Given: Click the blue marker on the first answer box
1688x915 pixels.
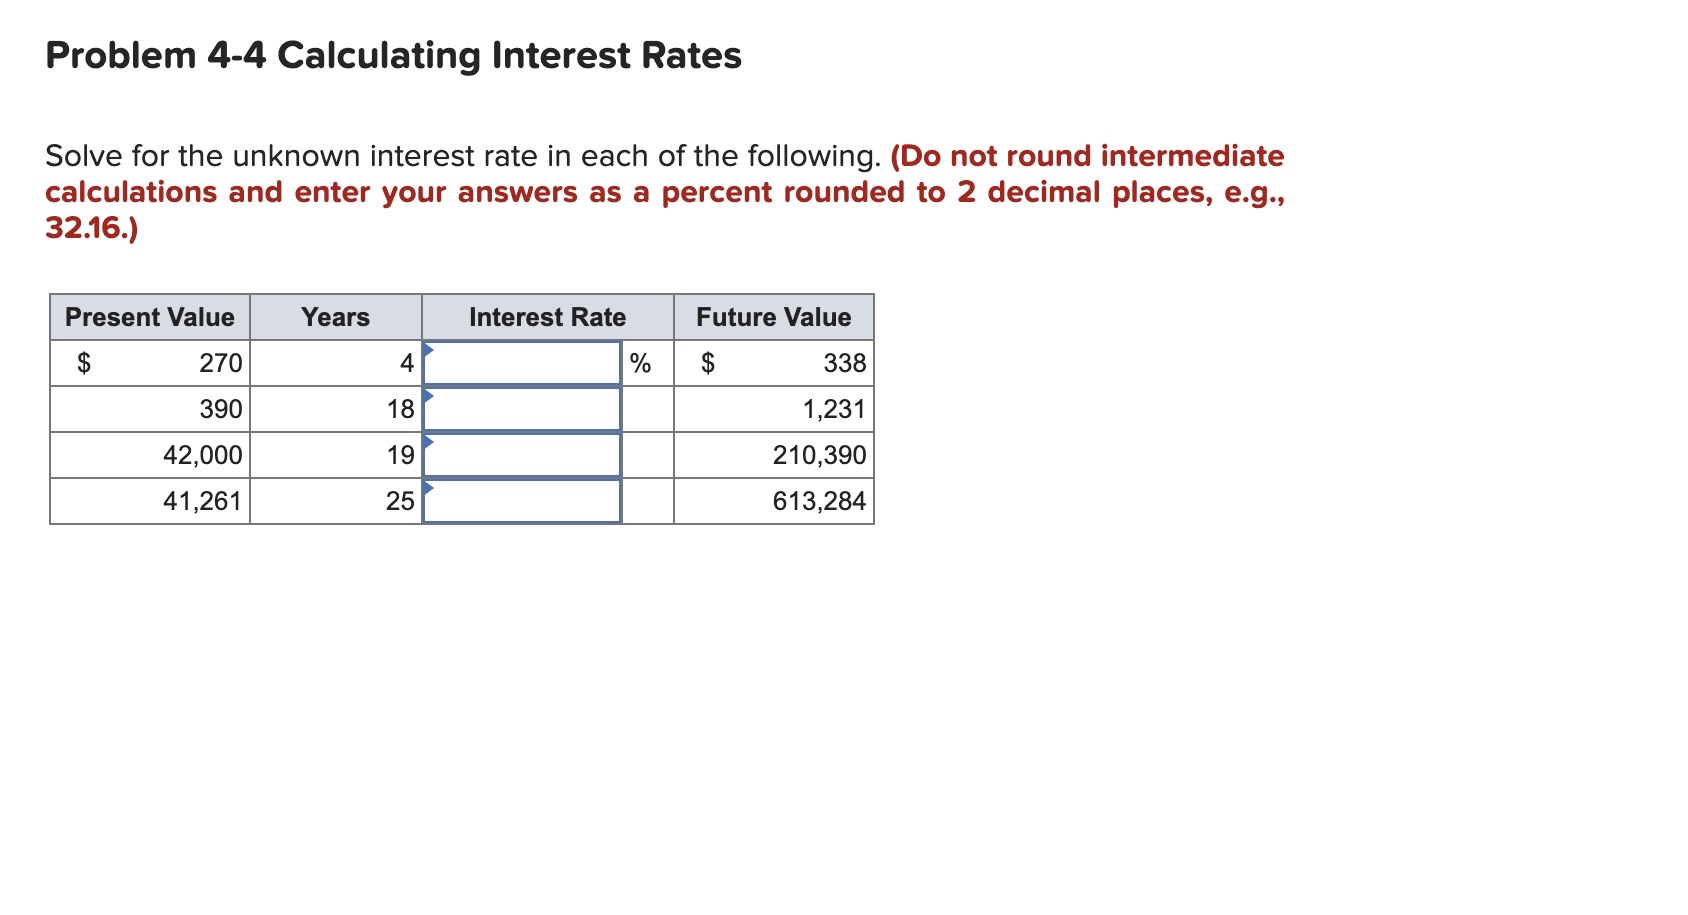Looking at the screenshot, I should click(x=430, y=348).
